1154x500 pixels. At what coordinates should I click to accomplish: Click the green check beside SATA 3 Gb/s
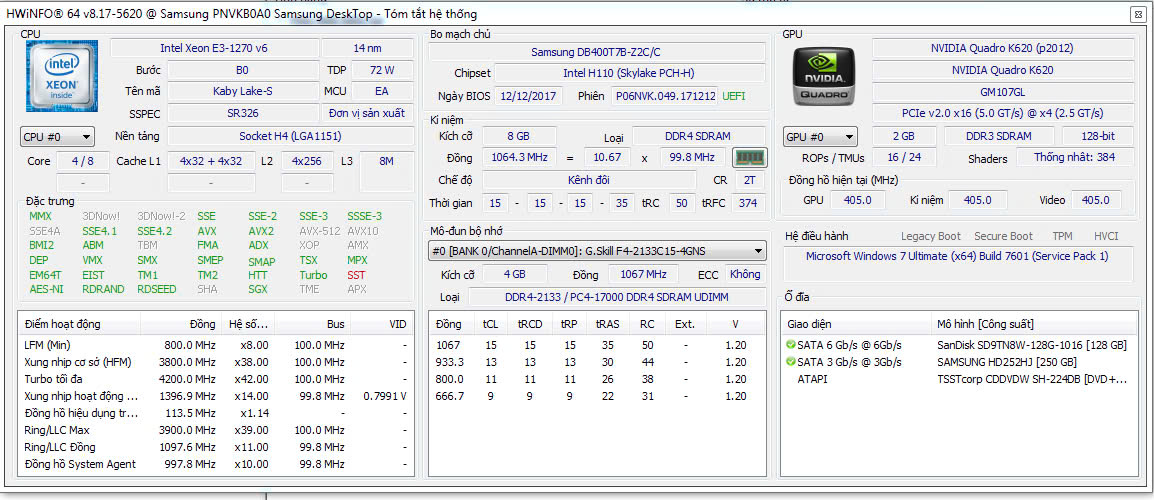click(791, 362)
